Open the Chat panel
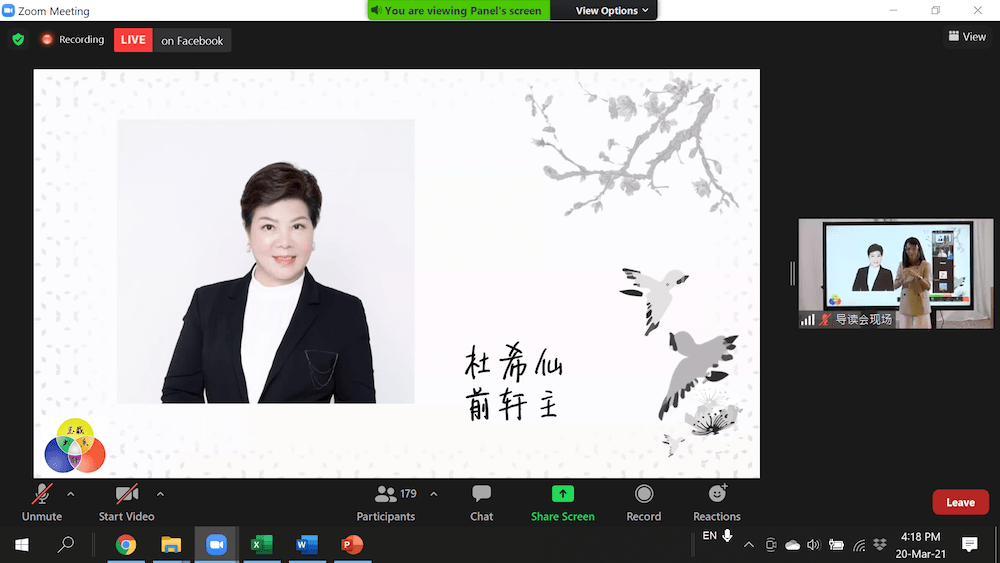1000x563 pixels. point(481,502)
